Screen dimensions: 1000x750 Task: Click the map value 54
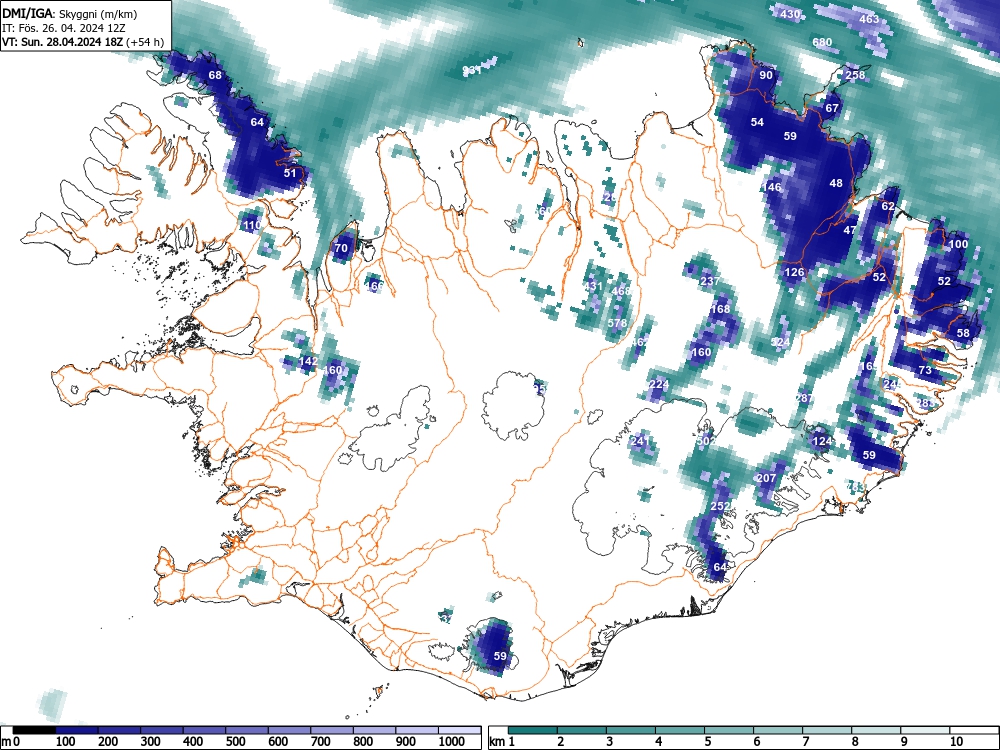point(757,122)
